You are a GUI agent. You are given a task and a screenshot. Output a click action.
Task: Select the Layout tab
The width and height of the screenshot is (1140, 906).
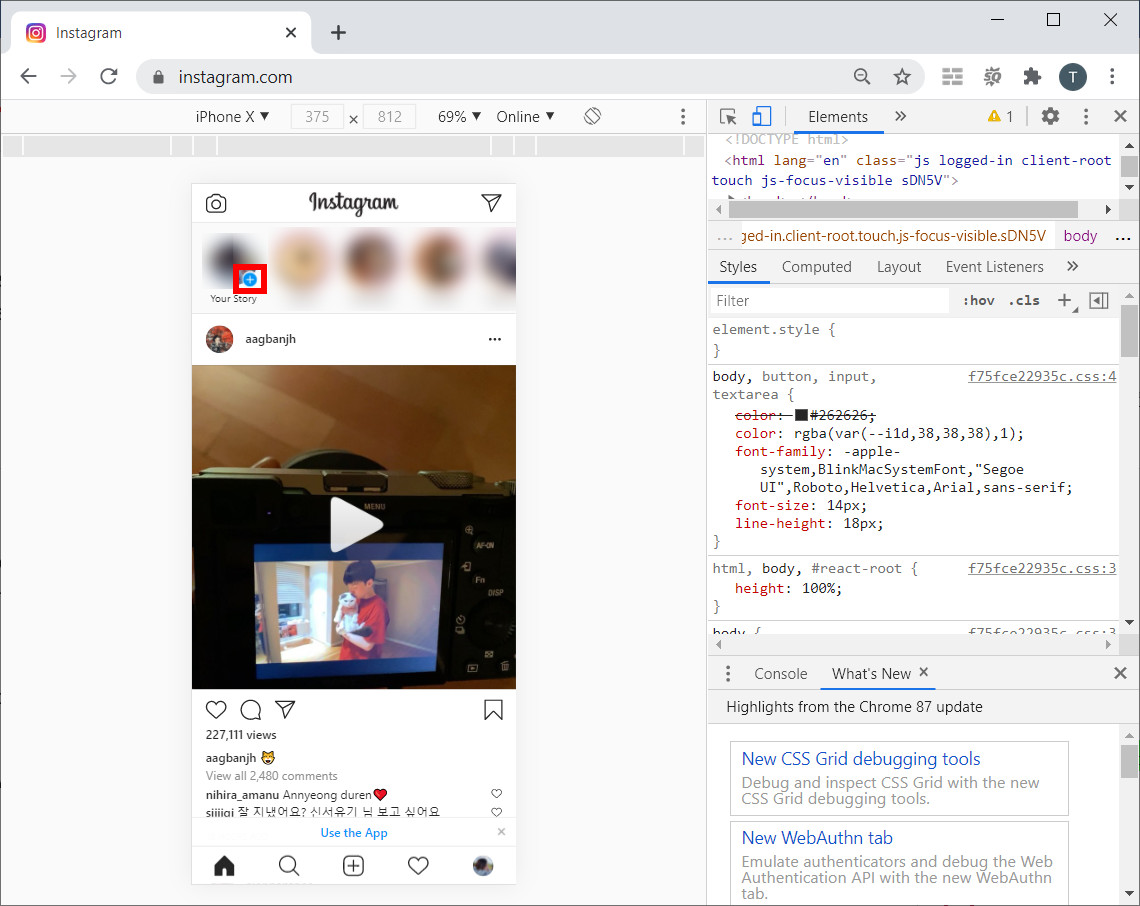(899, 267)
